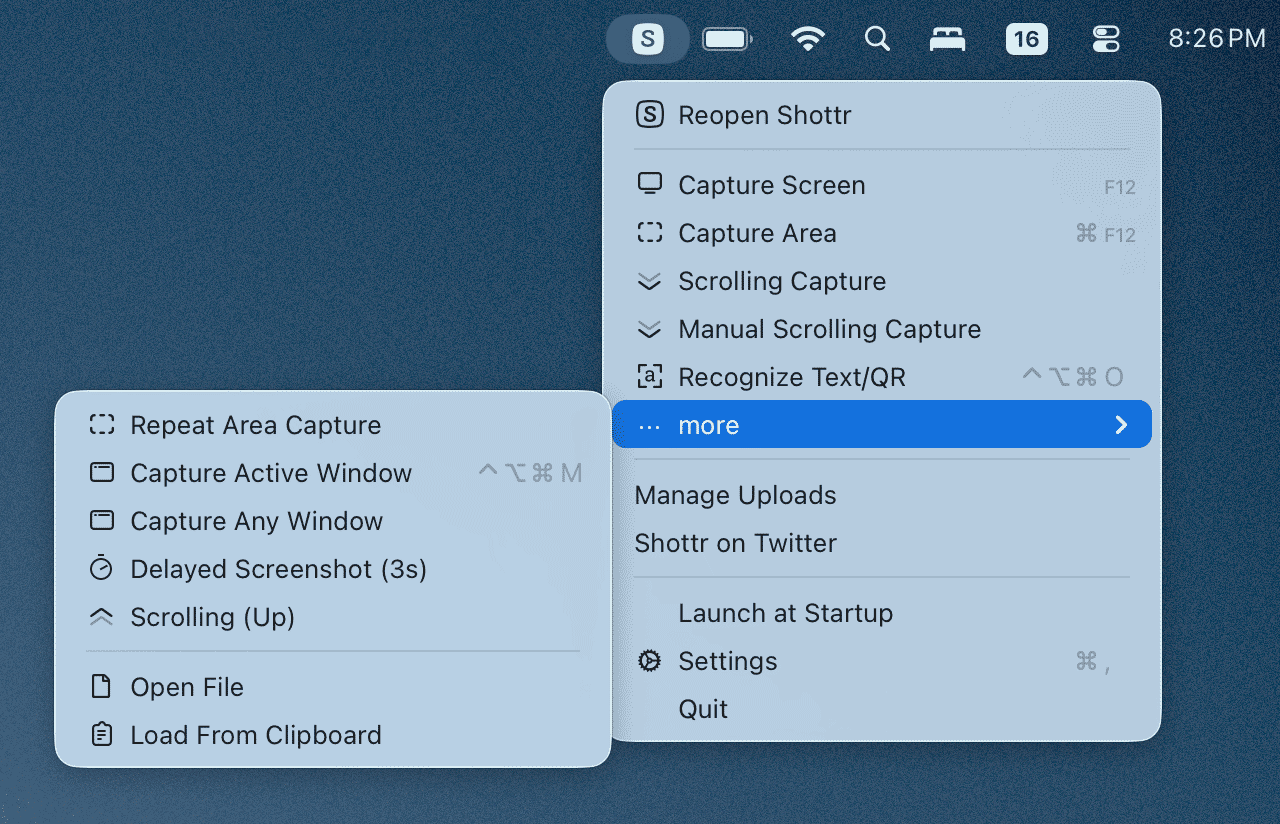The height and width of the screenshot is (824, 1280).
Task: Open Spotlight search magnifier
Action: [877, 39]
